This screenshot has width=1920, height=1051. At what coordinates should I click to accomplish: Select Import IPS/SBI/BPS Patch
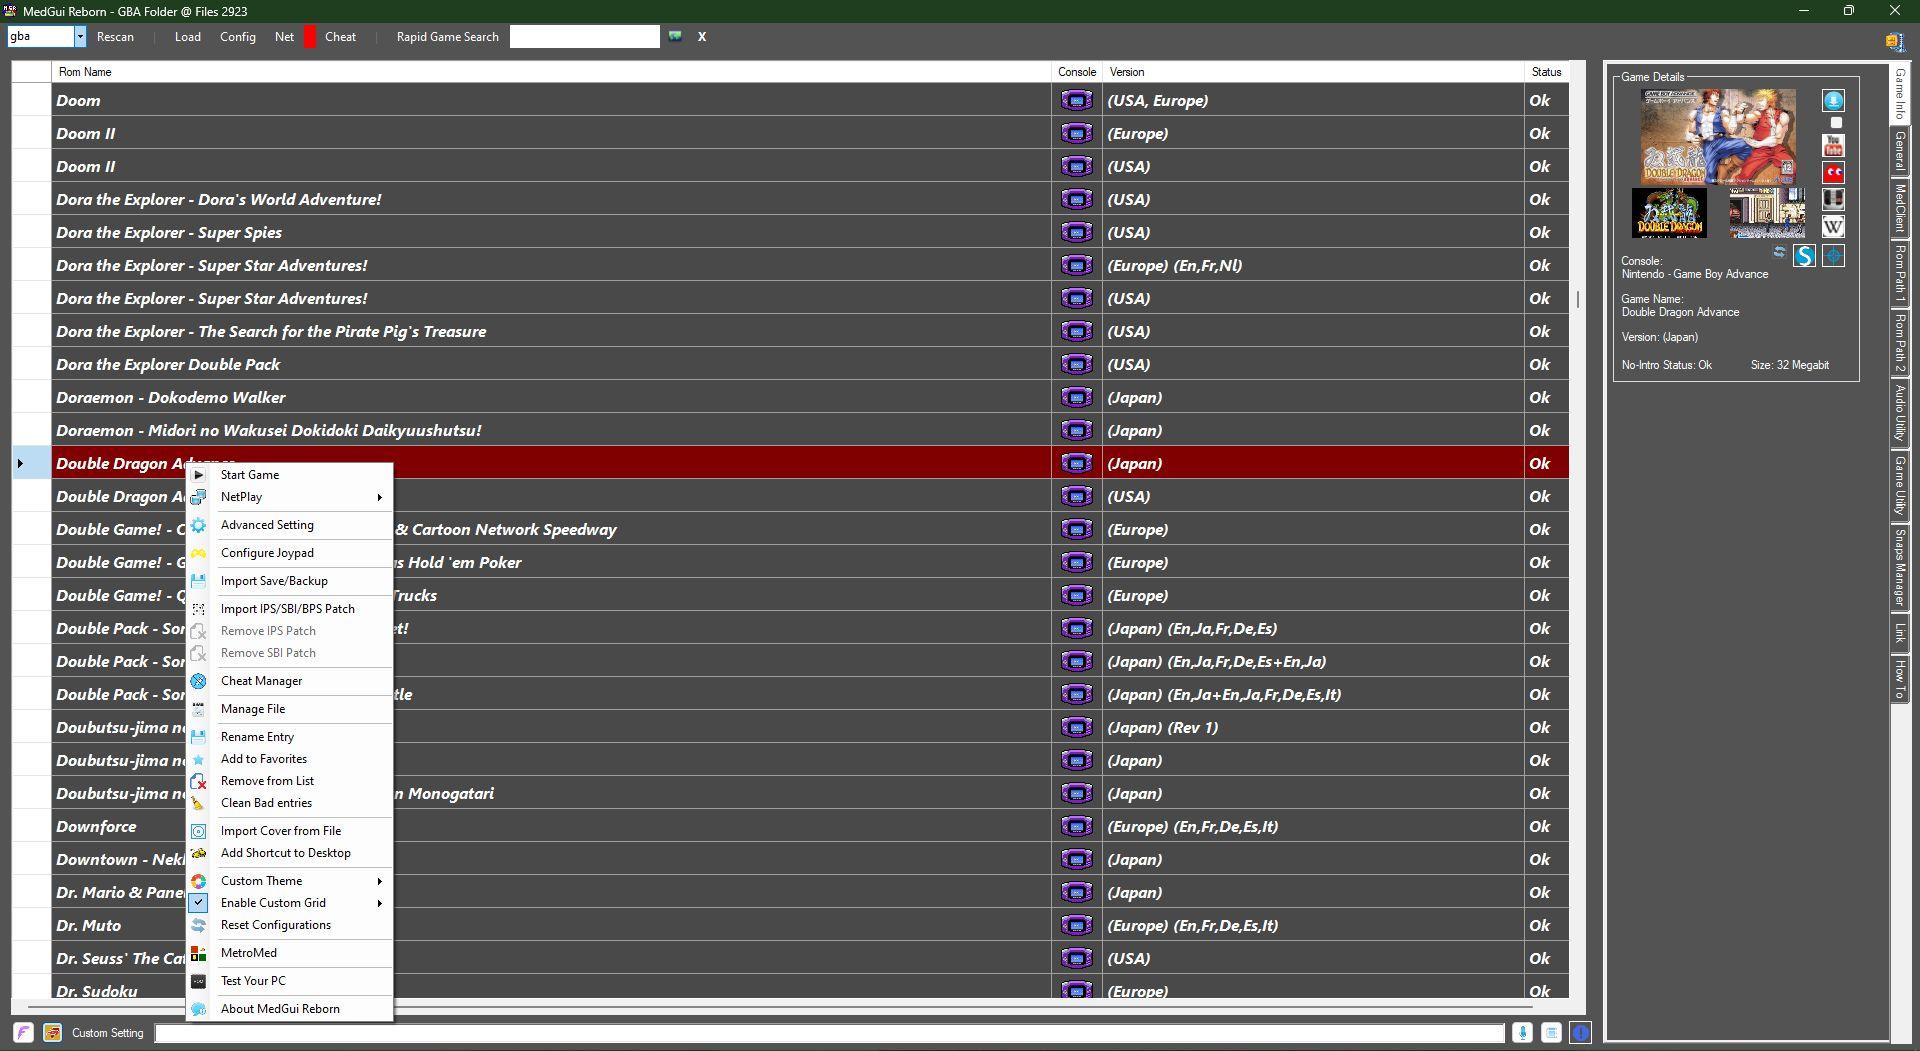[288, 609]
